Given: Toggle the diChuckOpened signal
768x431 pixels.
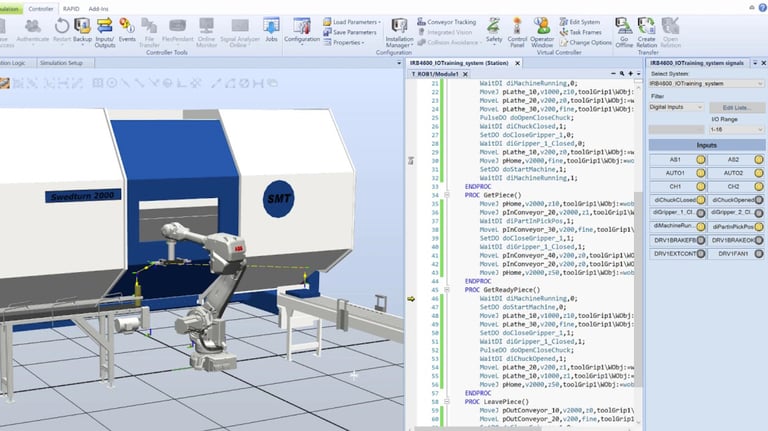Looking at the screenshot, I should coord(736,200).
